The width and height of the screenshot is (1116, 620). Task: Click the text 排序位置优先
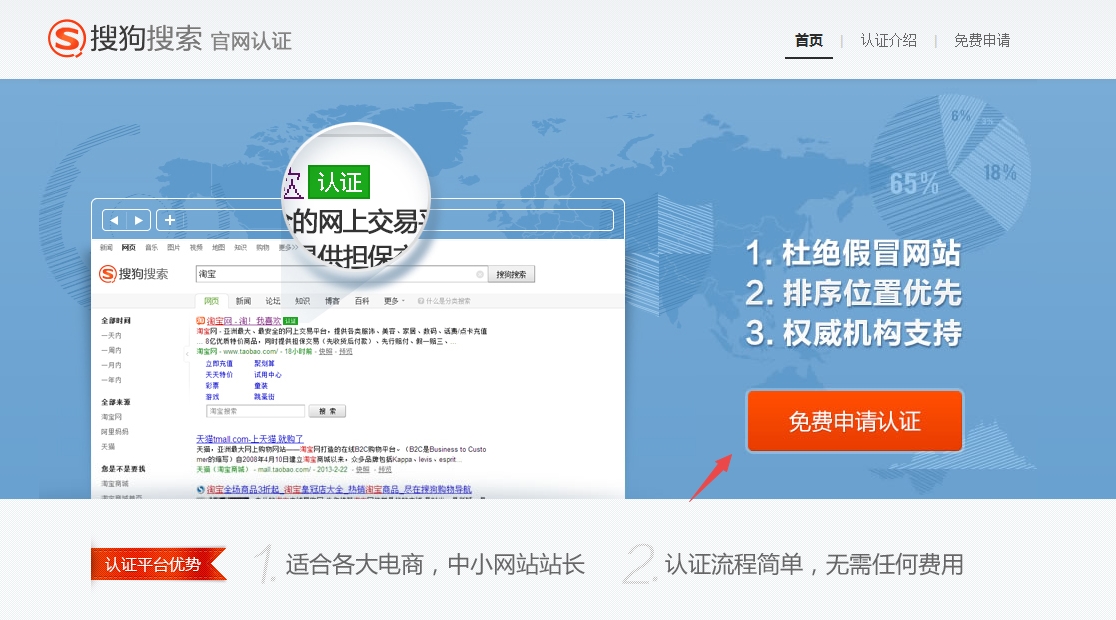tap(872, 293)
